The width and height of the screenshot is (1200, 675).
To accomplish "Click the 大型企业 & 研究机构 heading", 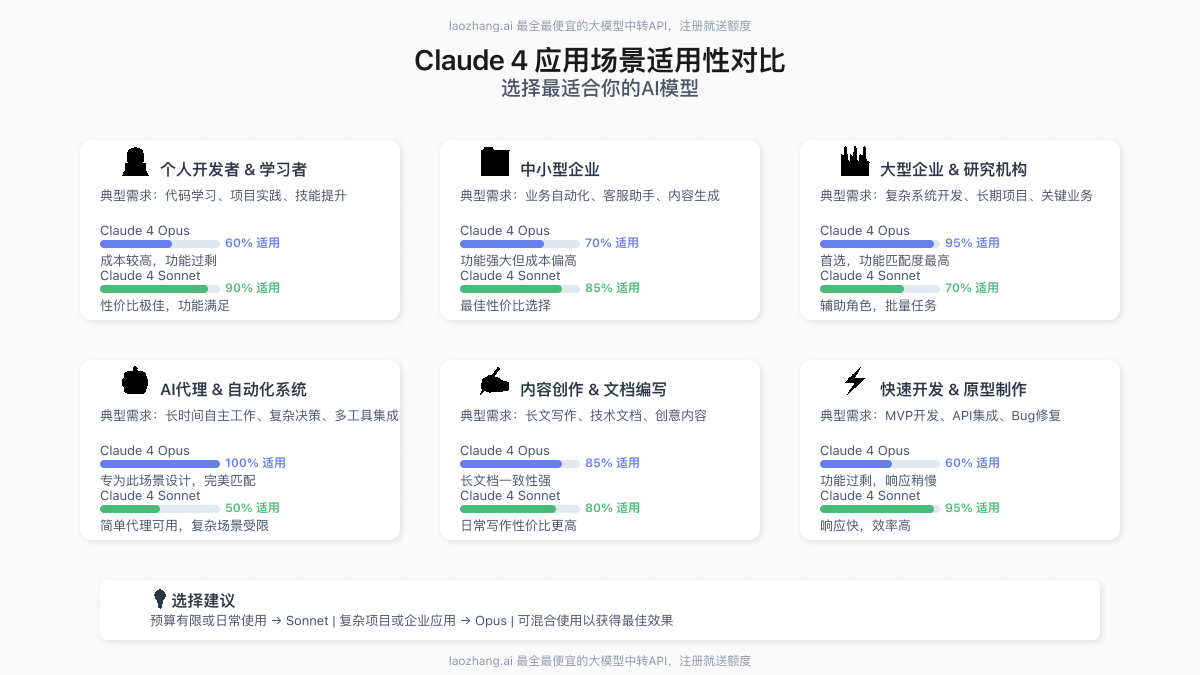I will (953, 170).
